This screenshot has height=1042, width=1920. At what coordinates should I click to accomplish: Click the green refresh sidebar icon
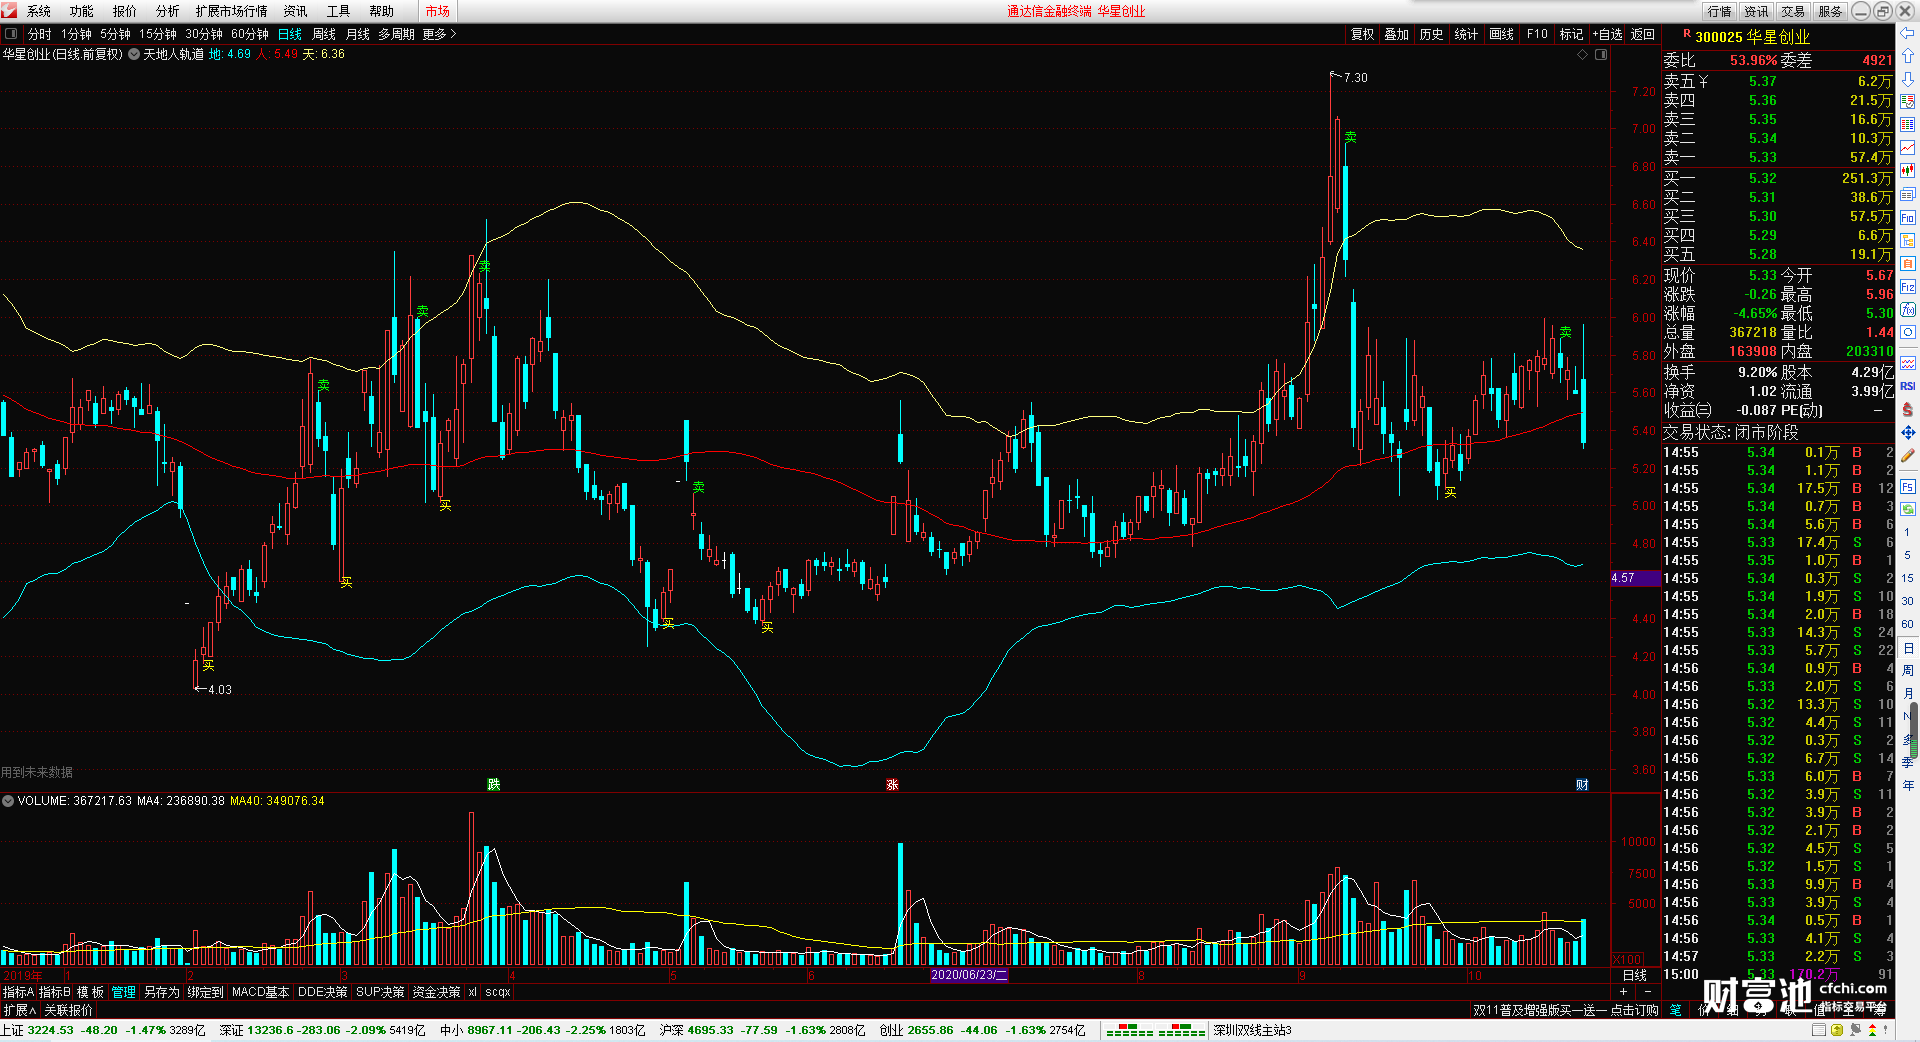point(1908,509)
